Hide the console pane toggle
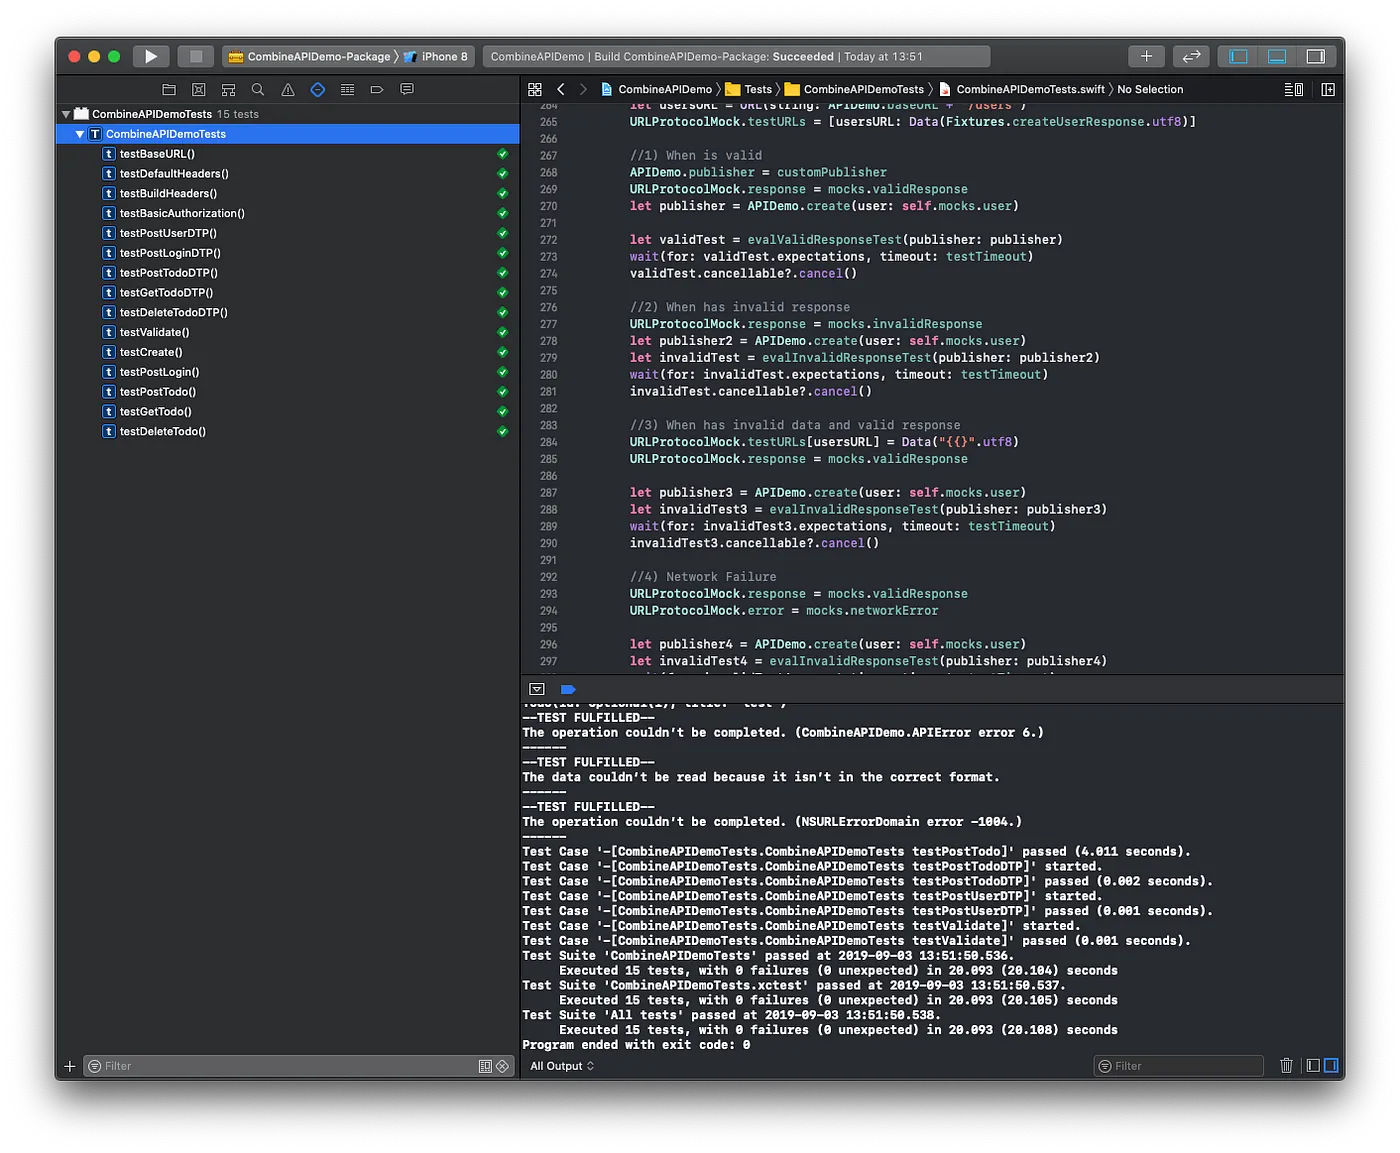The image size is (1400, 1153). [1331, 1066]
